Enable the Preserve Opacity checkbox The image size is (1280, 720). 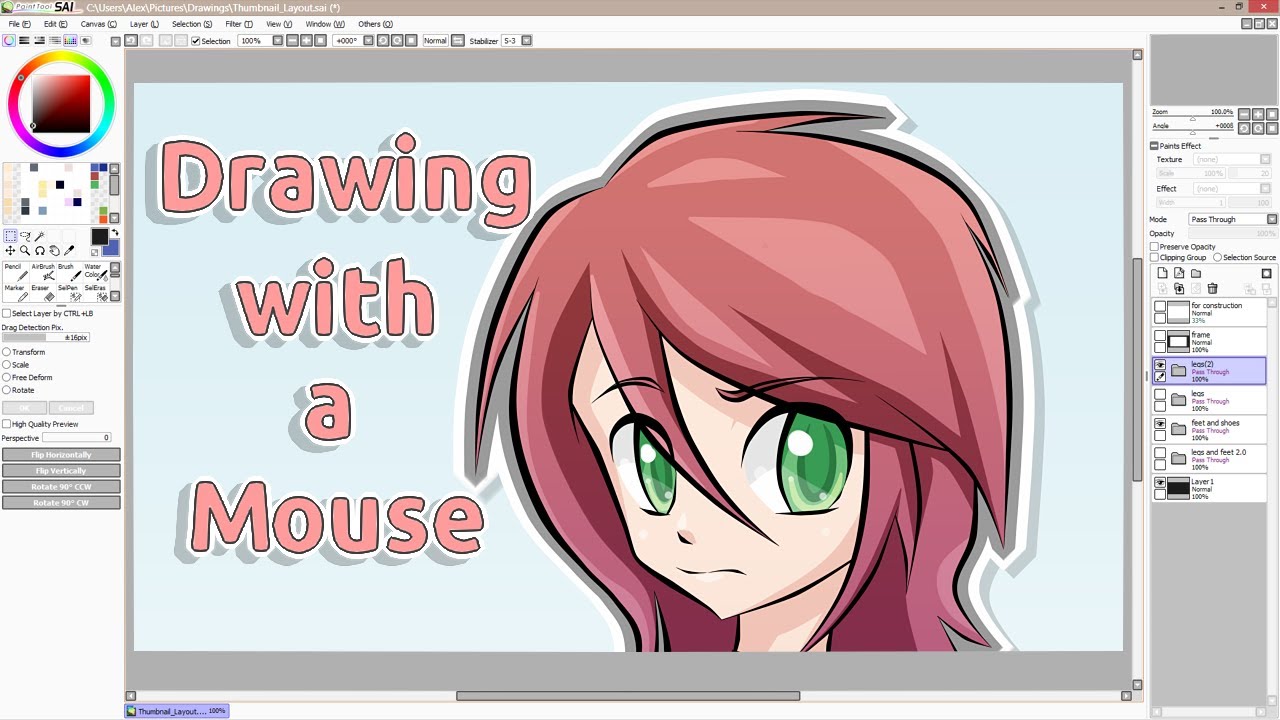click(1156, 246)
